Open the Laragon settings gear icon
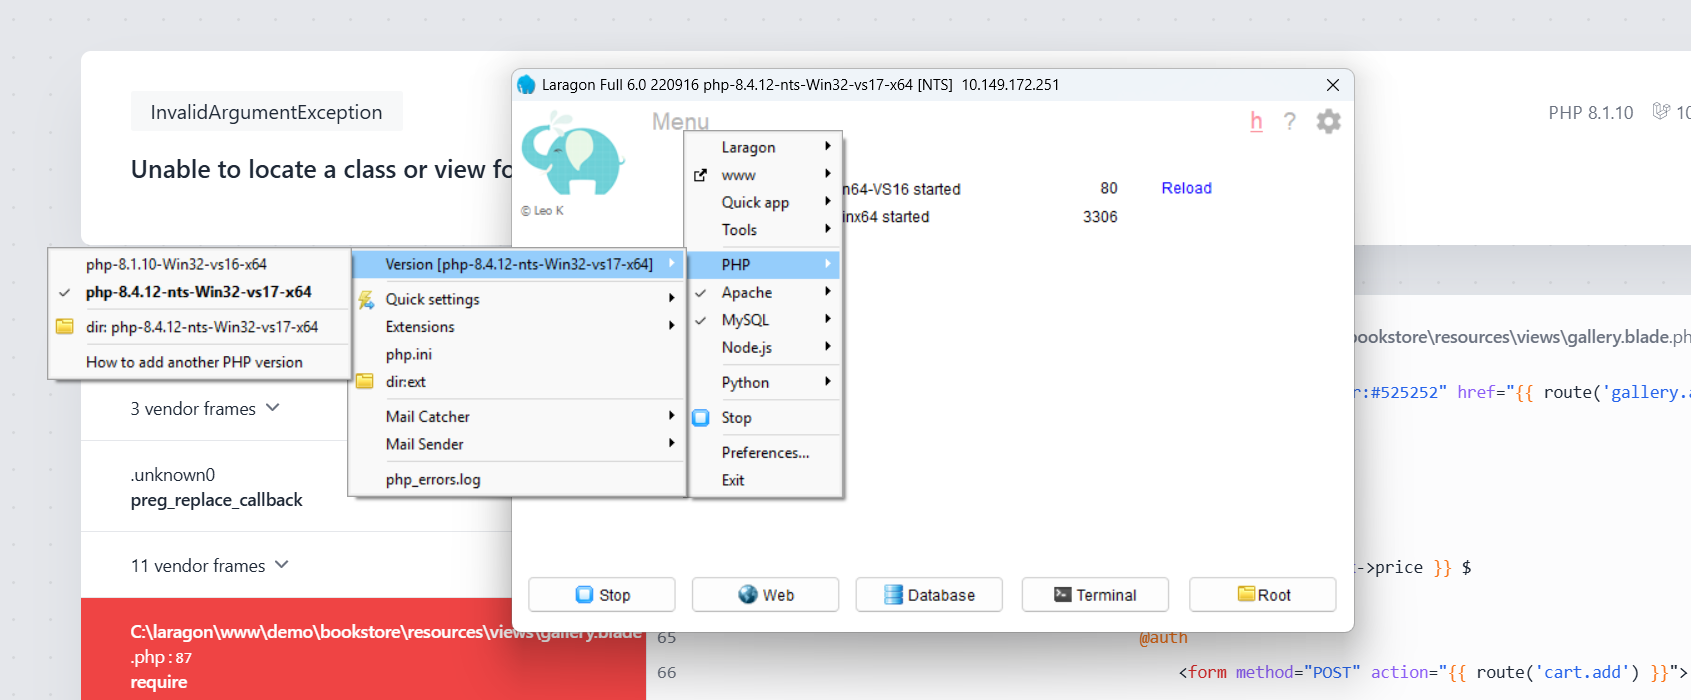Viewport: 1691px width, 700px height. tap(1328, 122)
